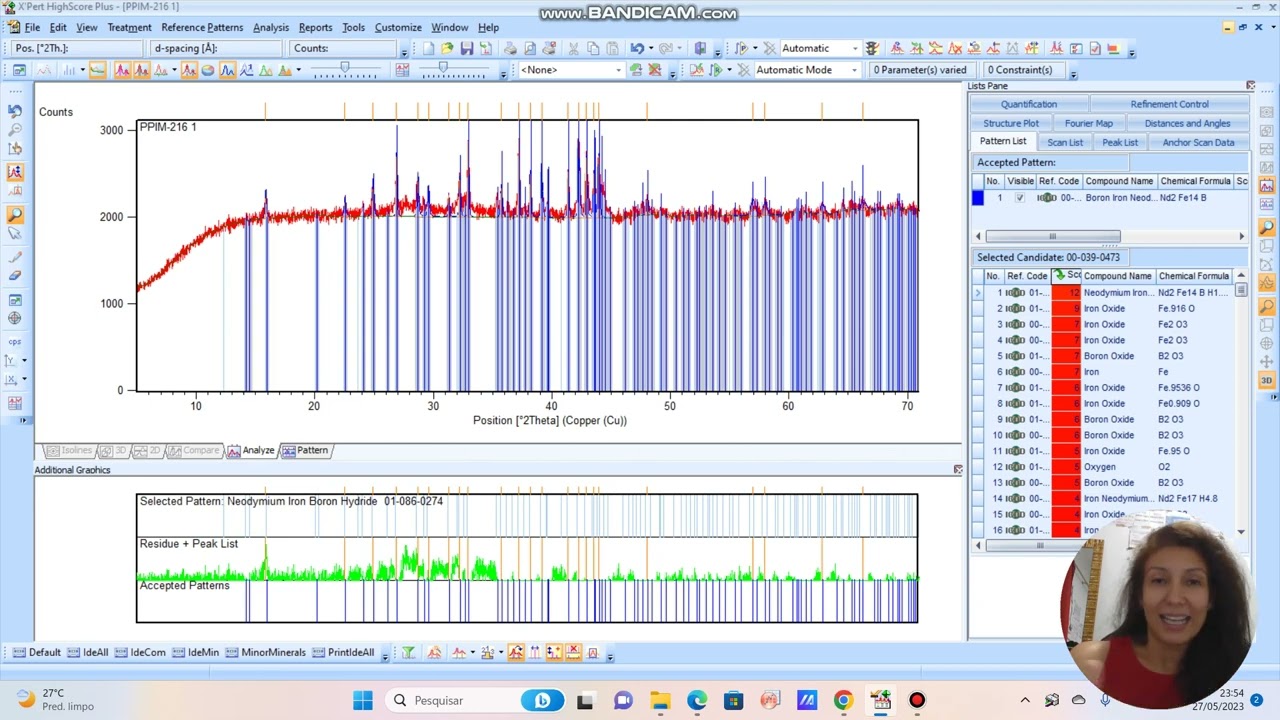Open Microsoft Edge from the taskbar
1280x720 pixels.
tap(697, 700)
